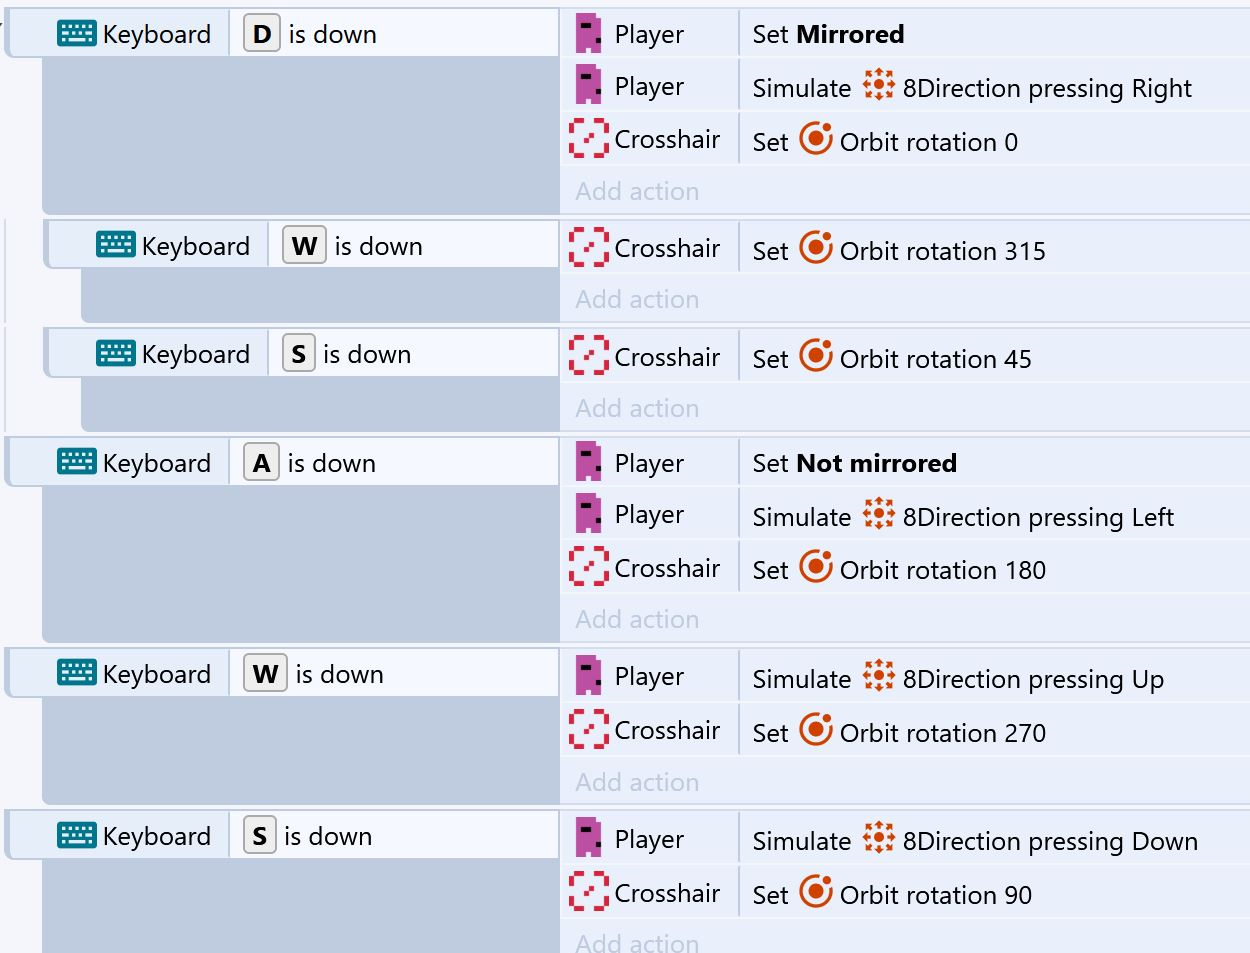Click the 8Direction icon in the pressing Right action
The image size is (1250, 953).
(878, 86)
